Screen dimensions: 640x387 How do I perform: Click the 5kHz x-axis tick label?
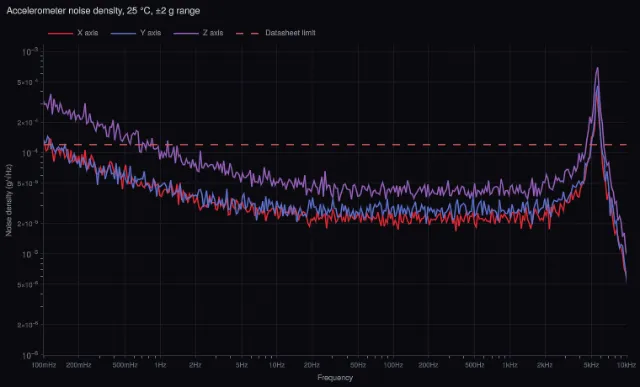click(591, 365)
